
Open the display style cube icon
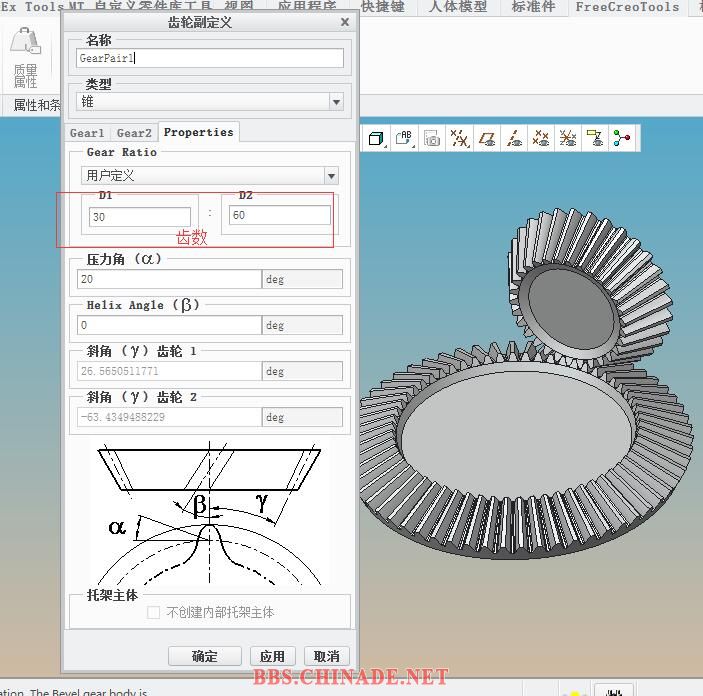377,138
